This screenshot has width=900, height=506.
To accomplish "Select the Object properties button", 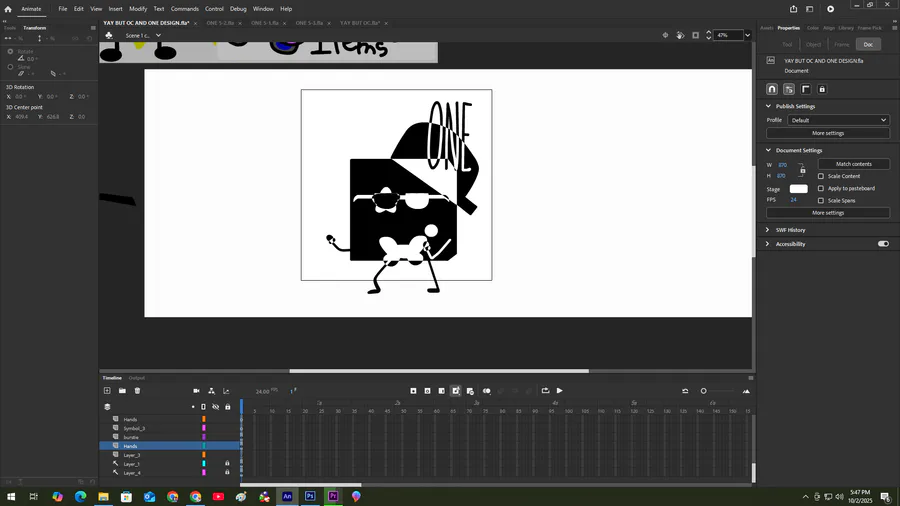I will (x=813, y=44).
